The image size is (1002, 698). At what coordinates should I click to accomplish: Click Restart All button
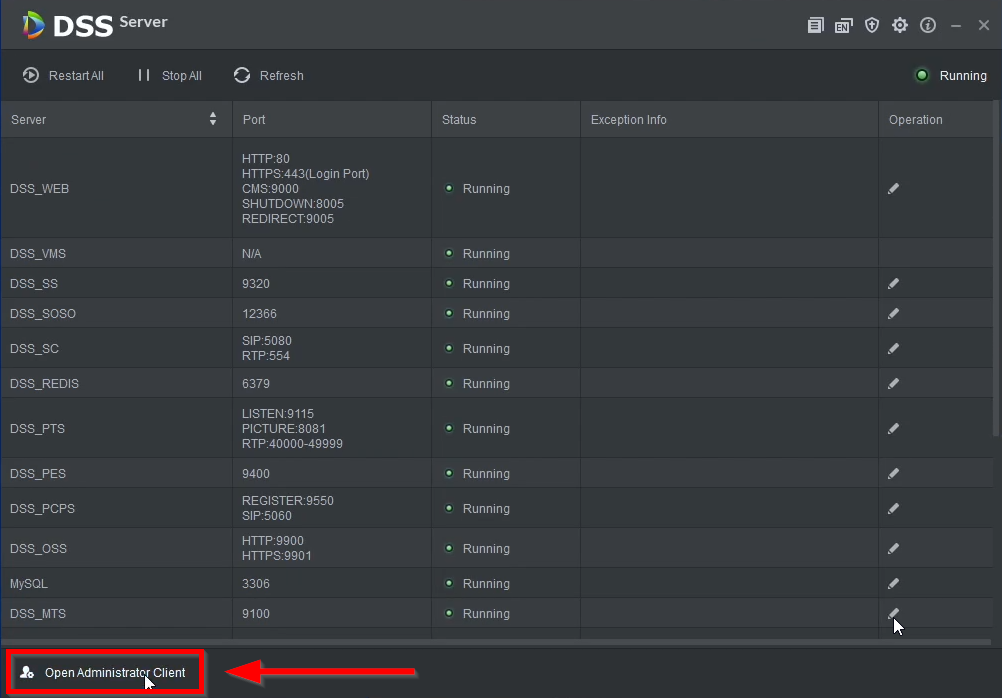(x=63, y=75)
